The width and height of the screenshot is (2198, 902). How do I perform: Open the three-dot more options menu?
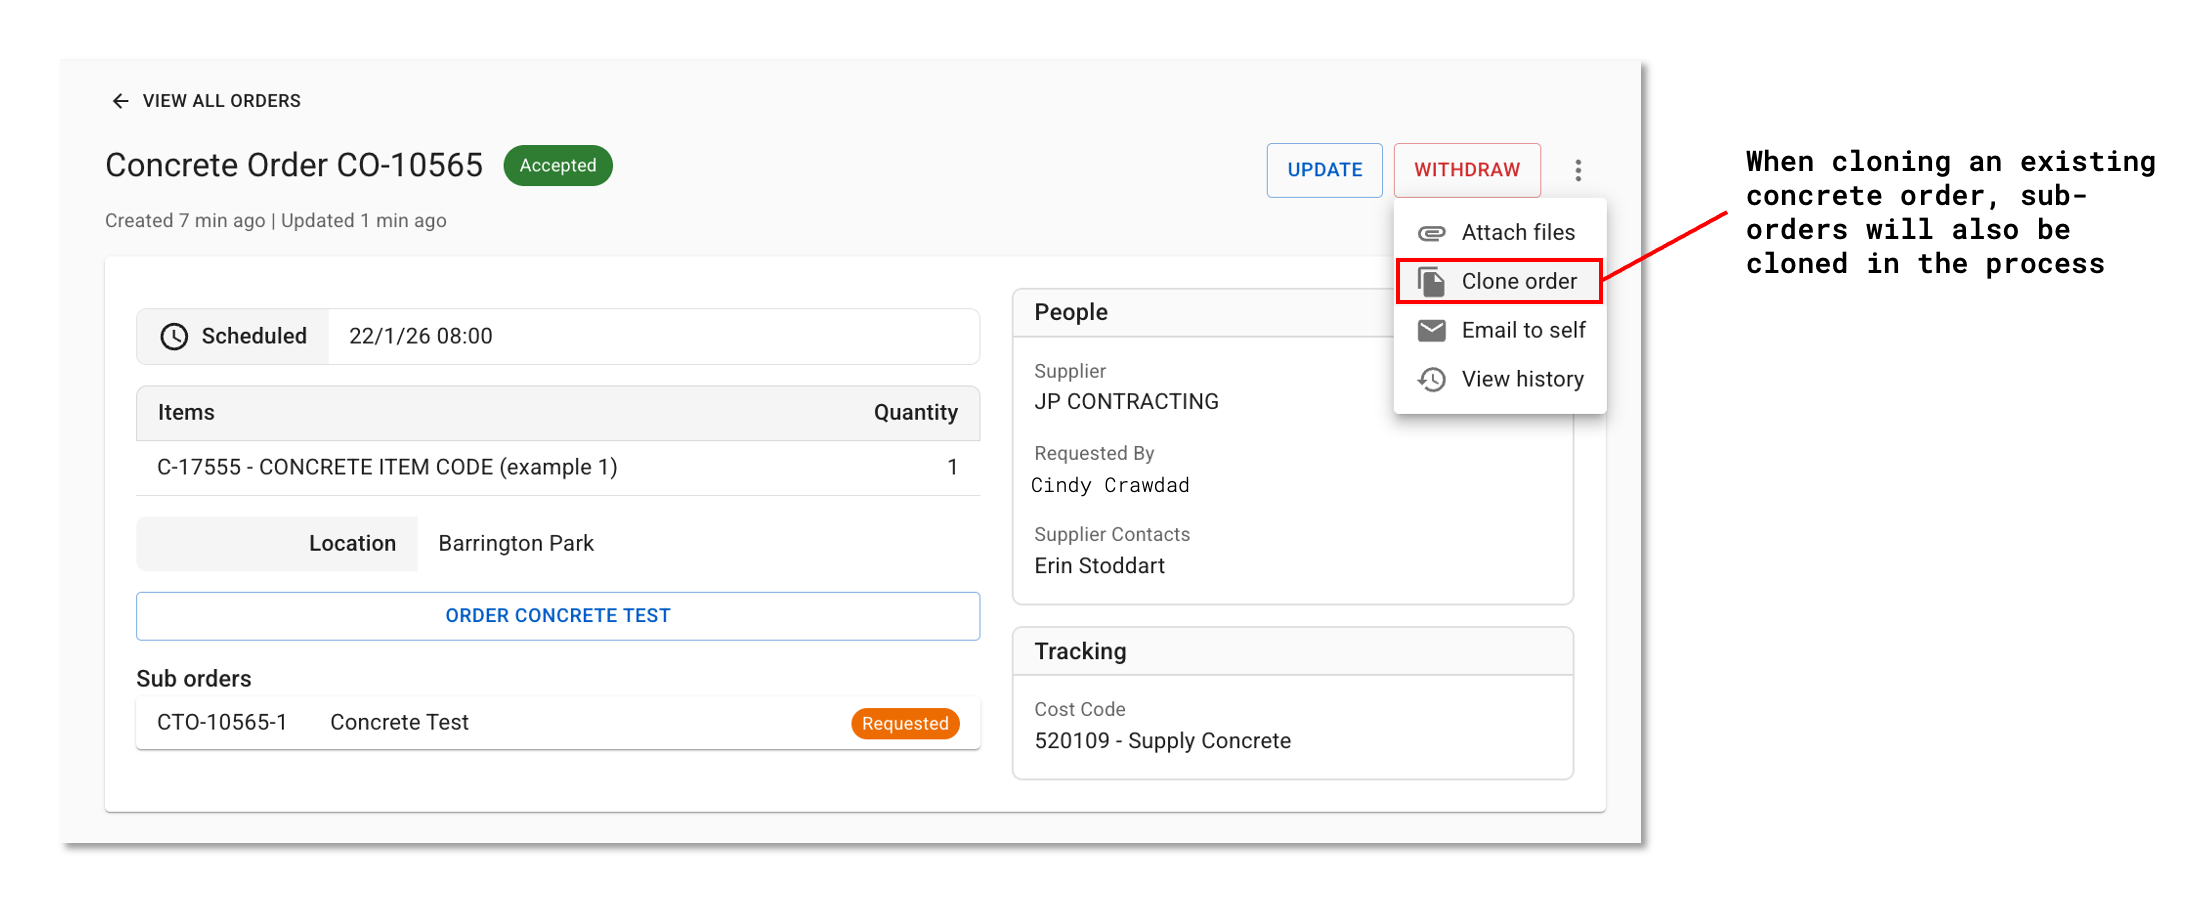1577,170
